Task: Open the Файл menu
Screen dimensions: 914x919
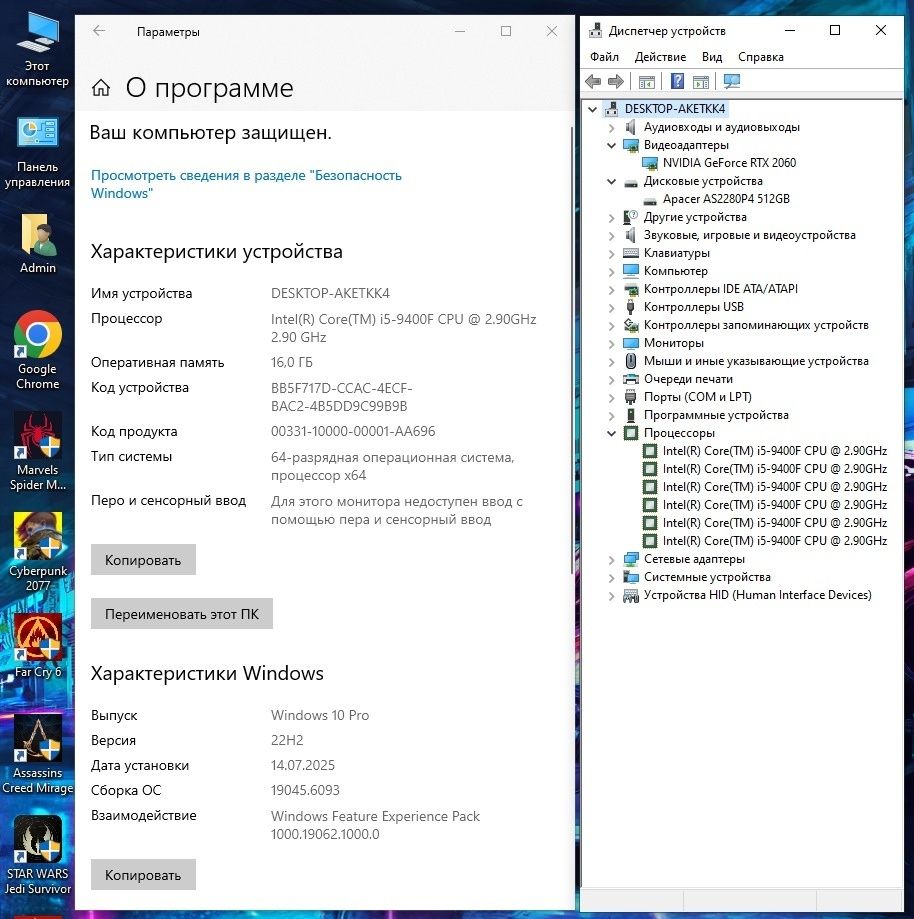Action: click(604, 57)
